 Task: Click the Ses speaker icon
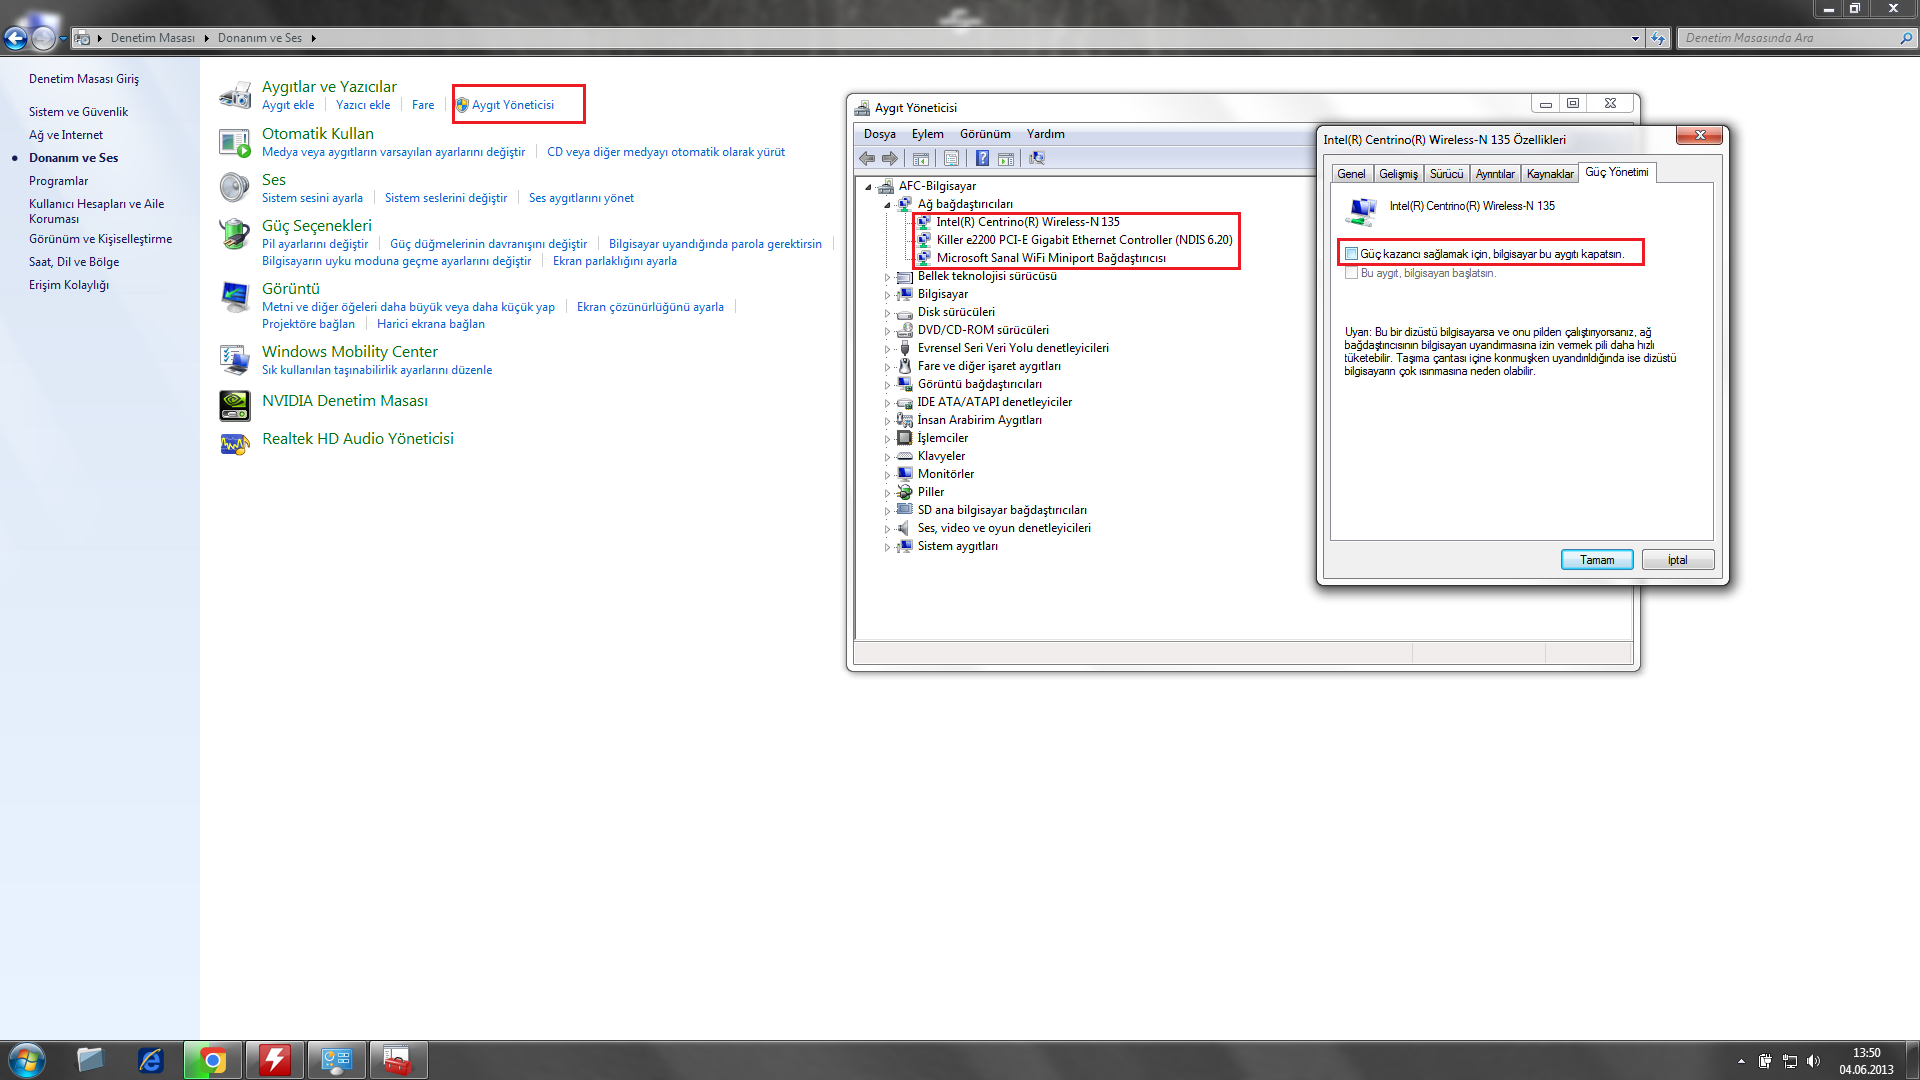click(235, 188)
